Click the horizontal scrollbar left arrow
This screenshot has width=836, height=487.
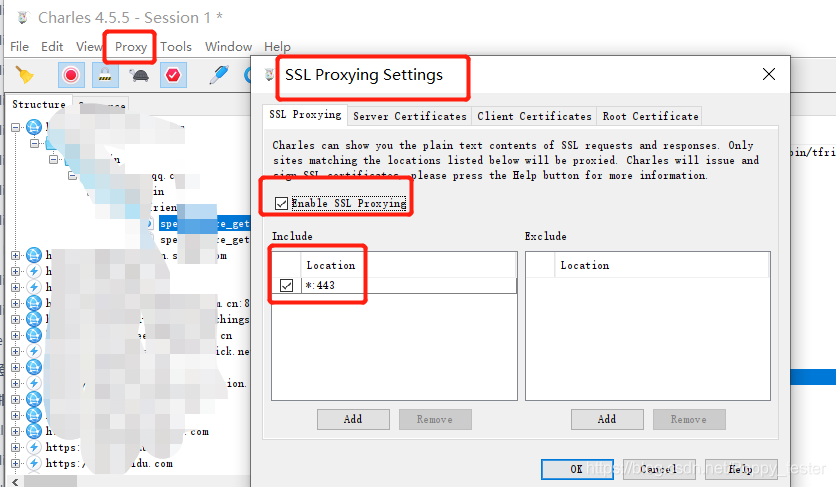[x=15, y=482]
